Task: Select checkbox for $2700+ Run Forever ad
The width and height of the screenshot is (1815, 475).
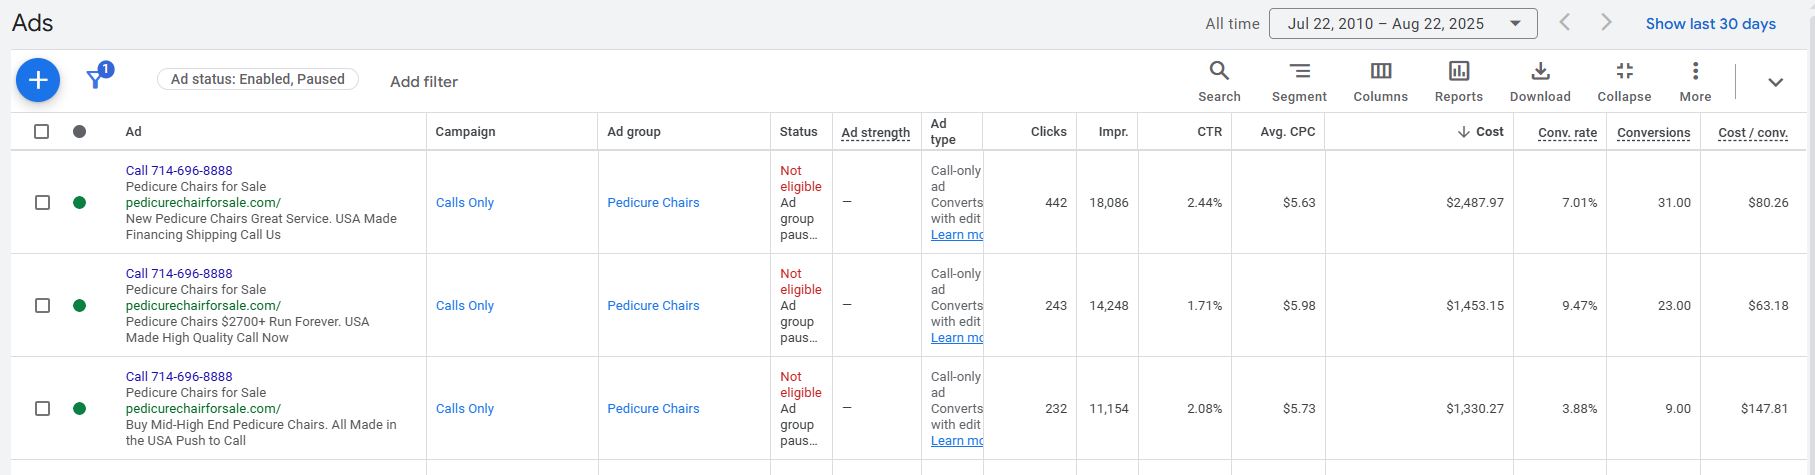Action: pyautogui.click(x=42, y=305)
